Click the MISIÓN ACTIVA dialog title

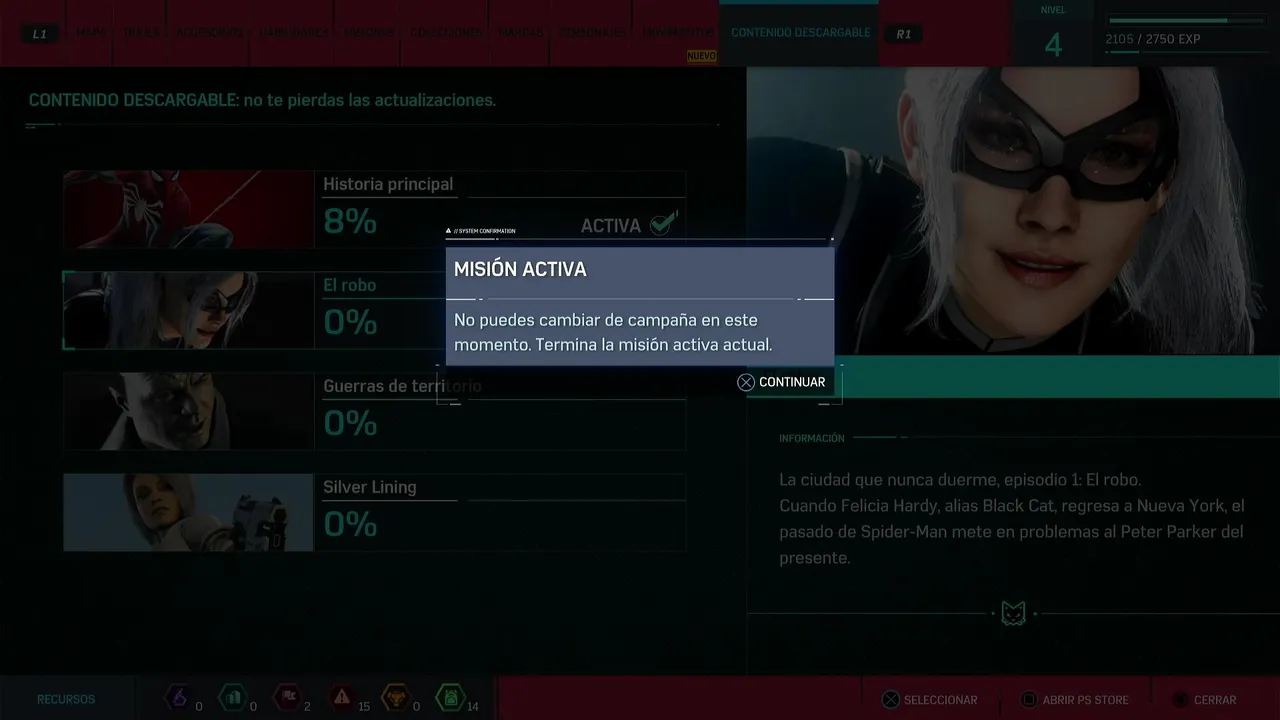(520, 269)
